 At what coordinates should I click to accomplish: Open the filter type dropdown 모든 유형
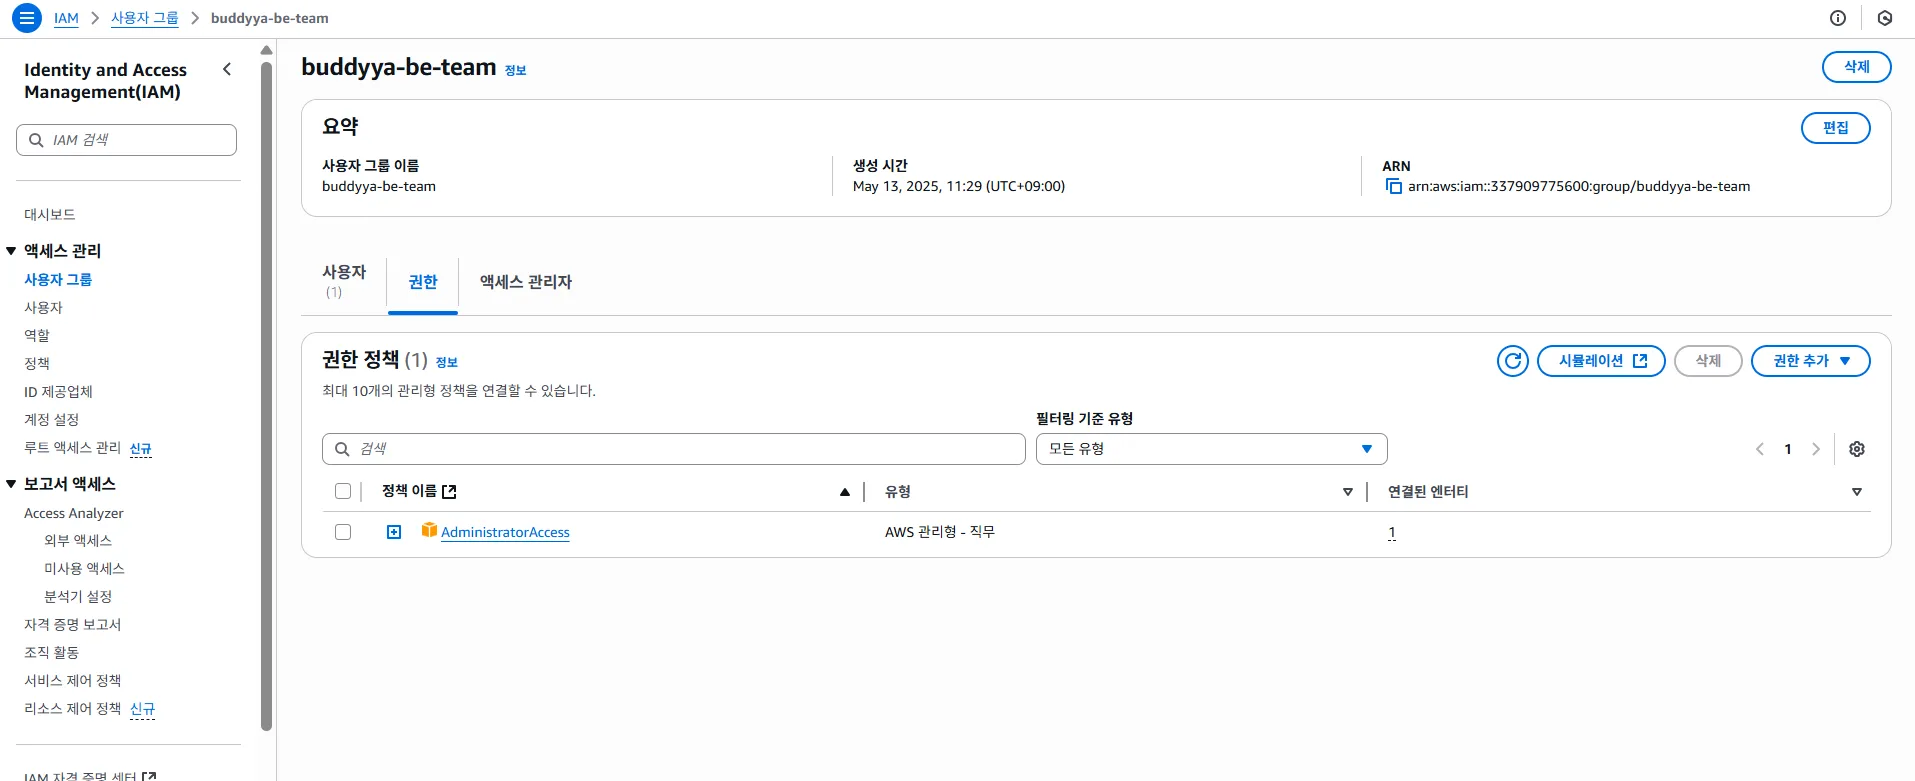point(1211,449)
